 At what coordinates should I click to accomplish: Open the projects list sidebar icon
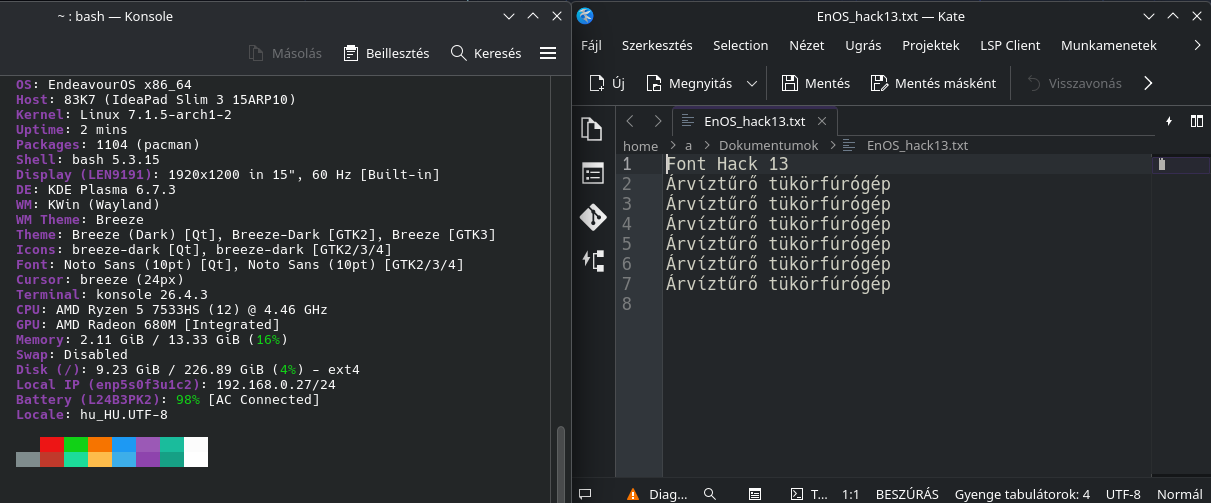593,173
